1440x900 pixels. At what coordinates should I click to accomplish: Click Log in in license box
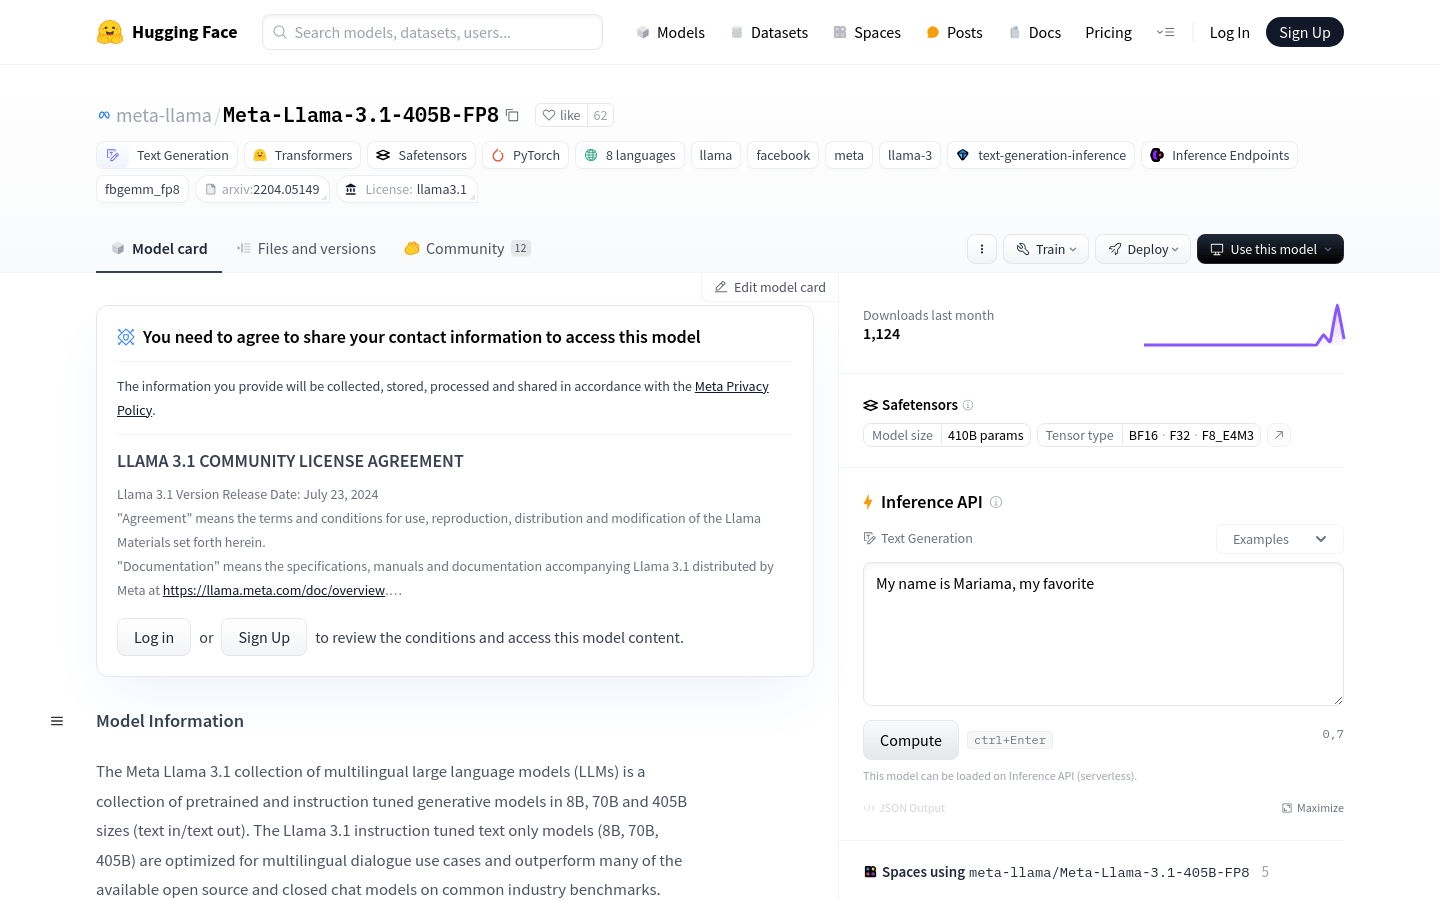pos(154,637)
